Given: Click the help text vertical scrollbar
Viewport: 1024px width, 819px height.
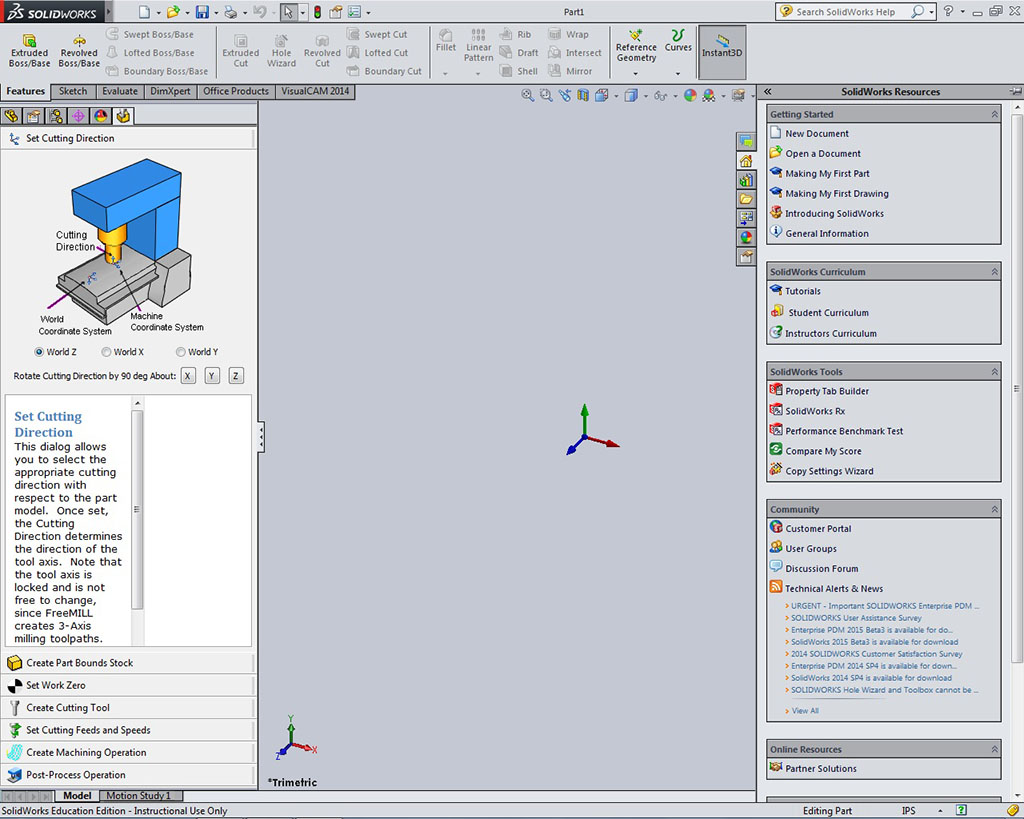Looking at the screenshot, I should click(138, 509).
